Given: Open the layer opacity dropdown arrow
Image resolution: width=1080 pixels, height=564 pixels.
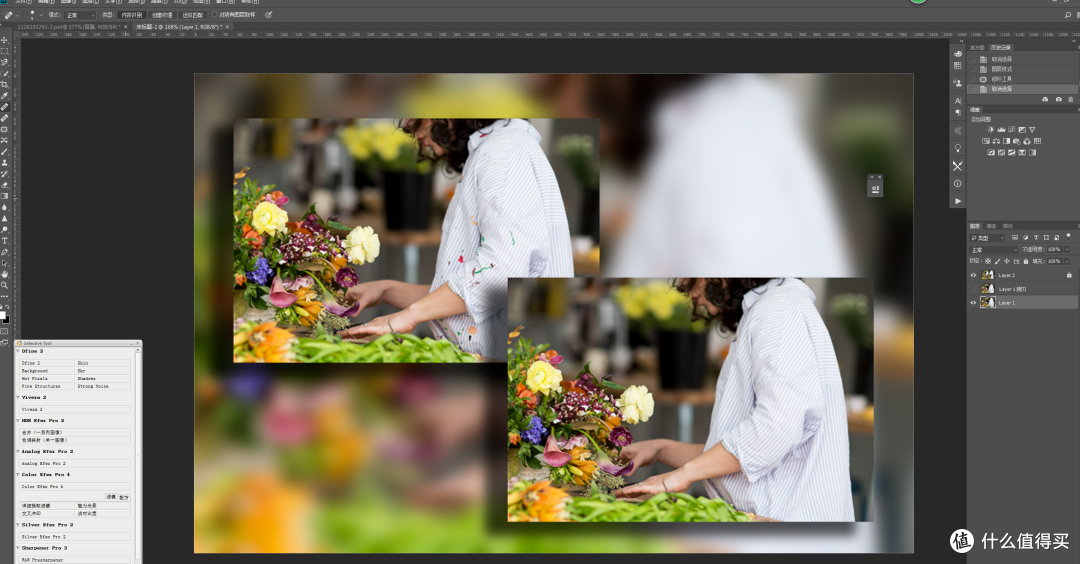Looking at the screenshot, I should [x=1067, y=249].
